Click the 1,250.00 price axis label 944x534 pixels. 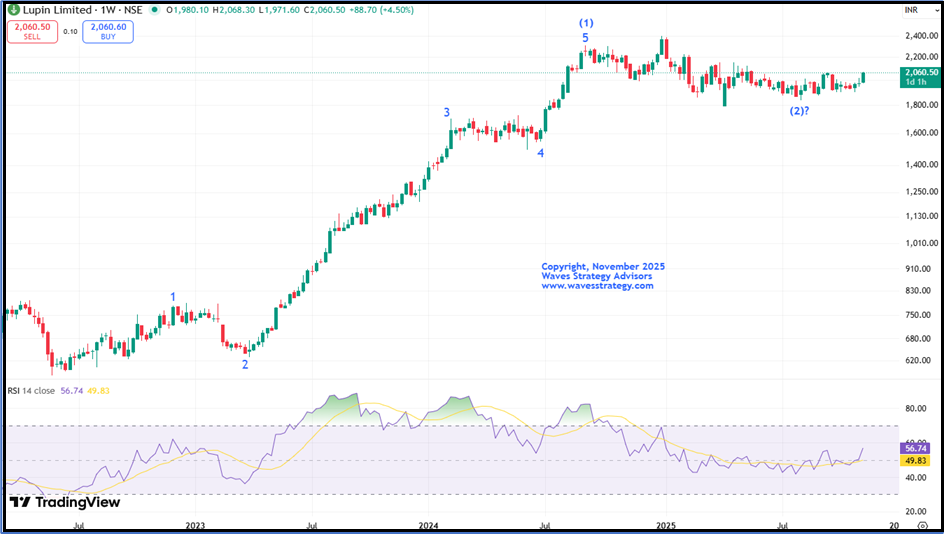pos(921,192)
